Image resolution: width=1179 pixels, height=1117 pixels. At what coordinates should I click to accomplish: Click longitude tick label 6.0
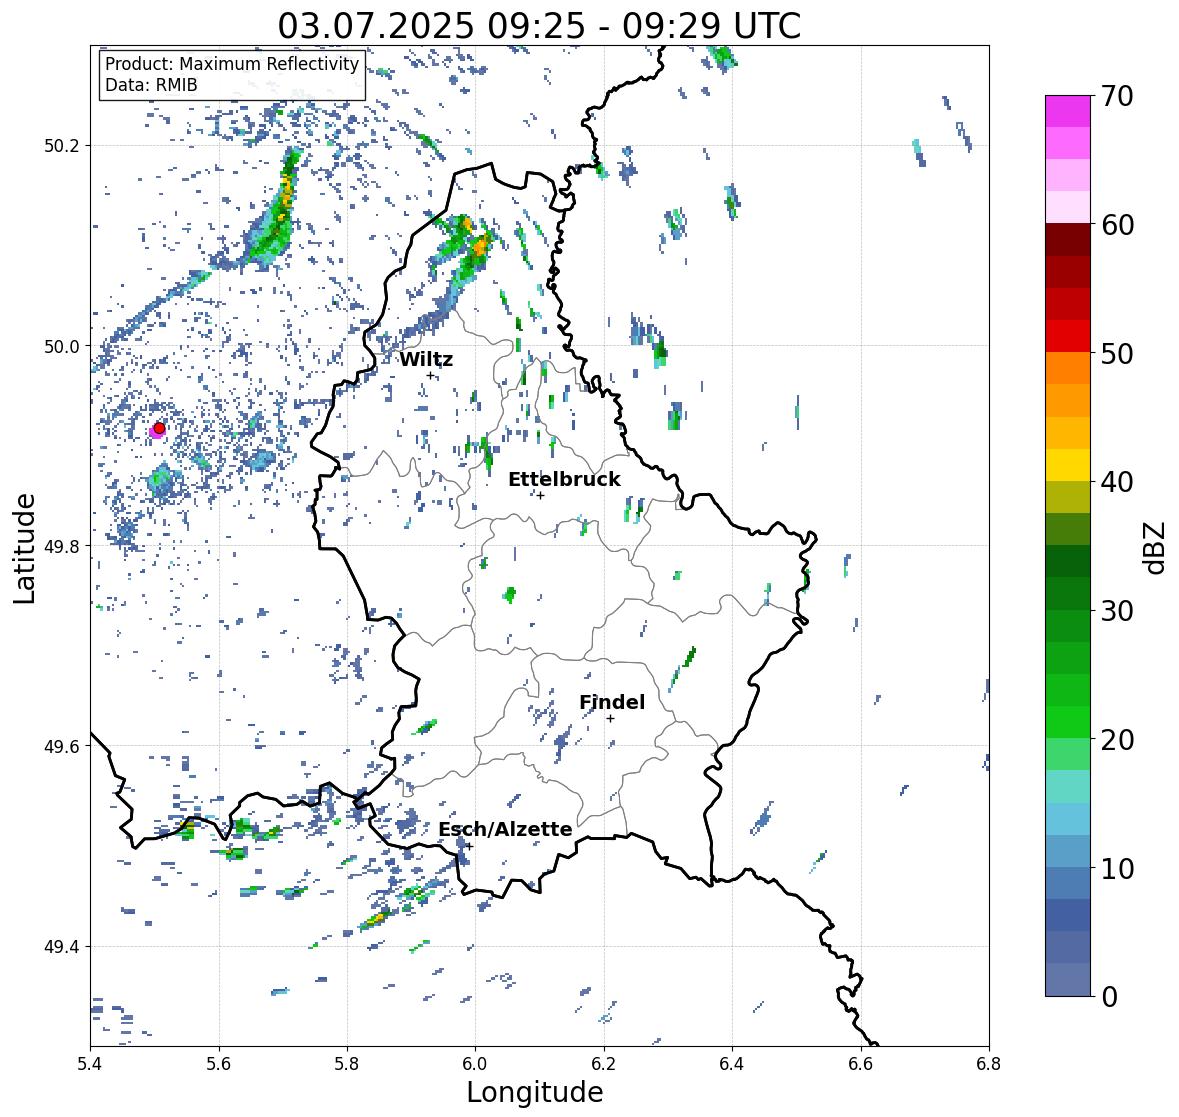pyautogui.click(x=475, y=1064)
